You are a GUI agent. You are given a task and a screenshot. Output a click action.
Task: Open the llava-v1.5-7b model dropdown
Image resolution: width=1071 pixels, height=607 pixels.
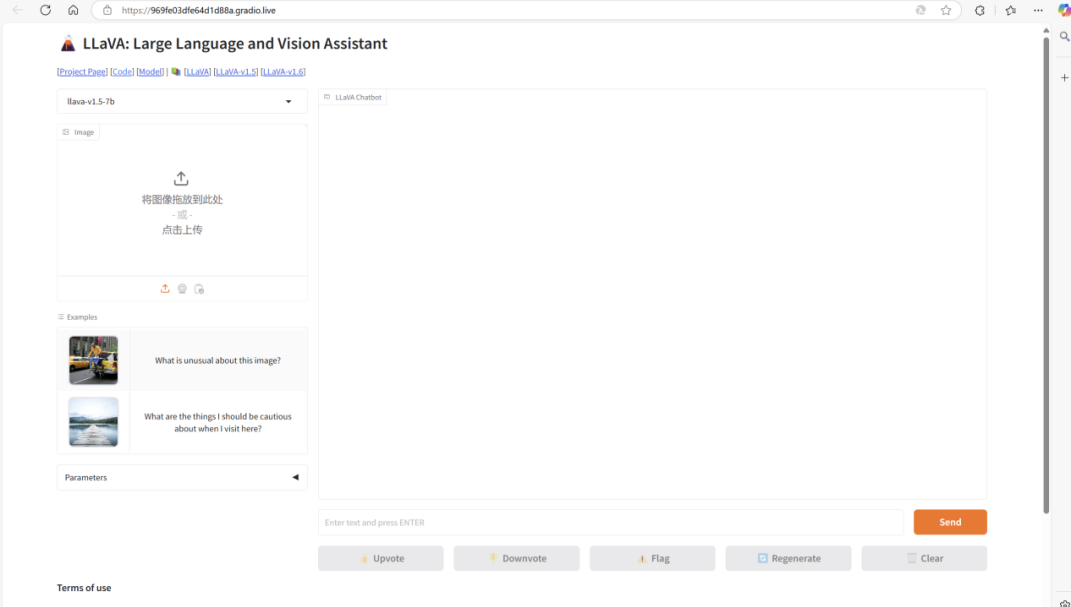[182, 101]
